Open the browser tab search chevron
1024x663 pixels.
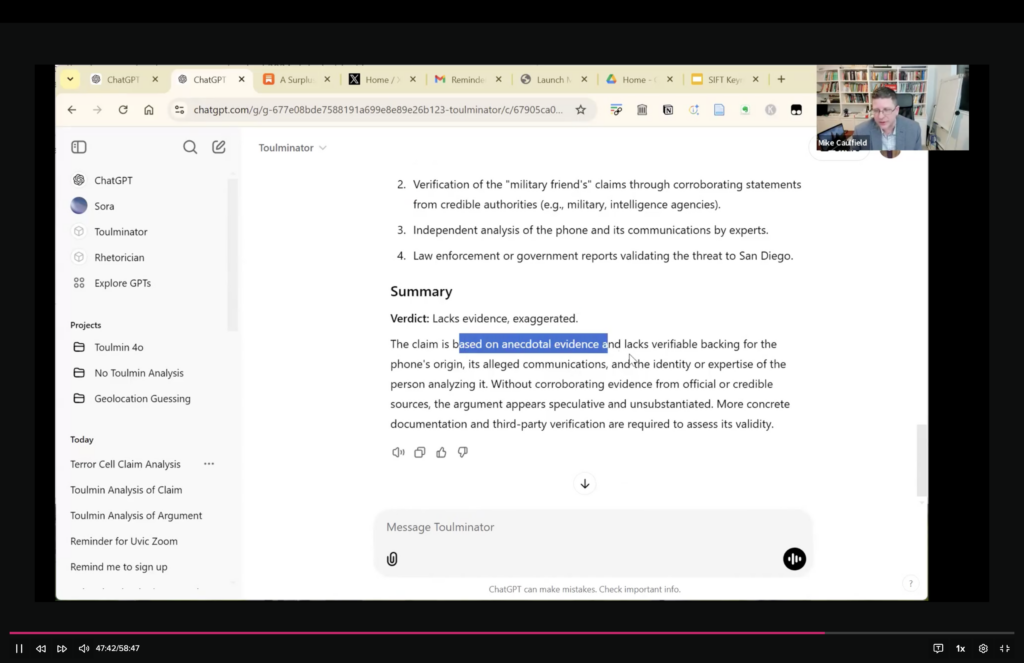pyautogui.click(x=70, y=79)
